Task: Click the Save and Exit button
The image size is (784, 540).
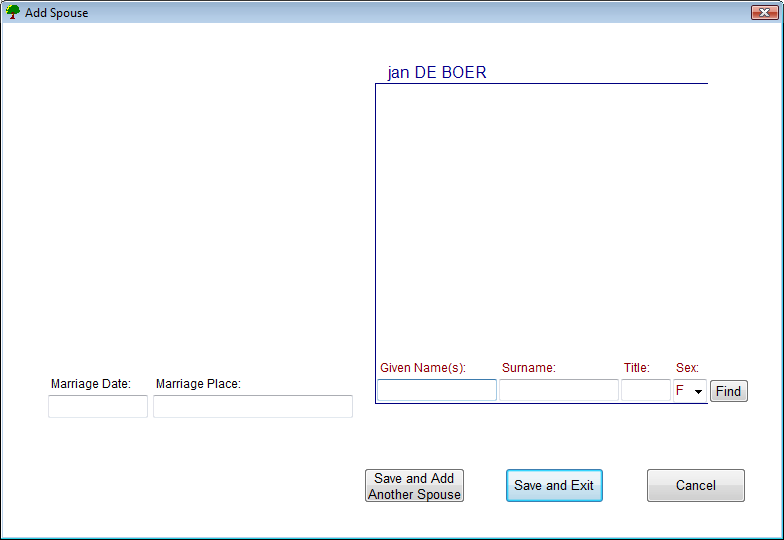Action: pyautogui.click(x=554, y=486)
